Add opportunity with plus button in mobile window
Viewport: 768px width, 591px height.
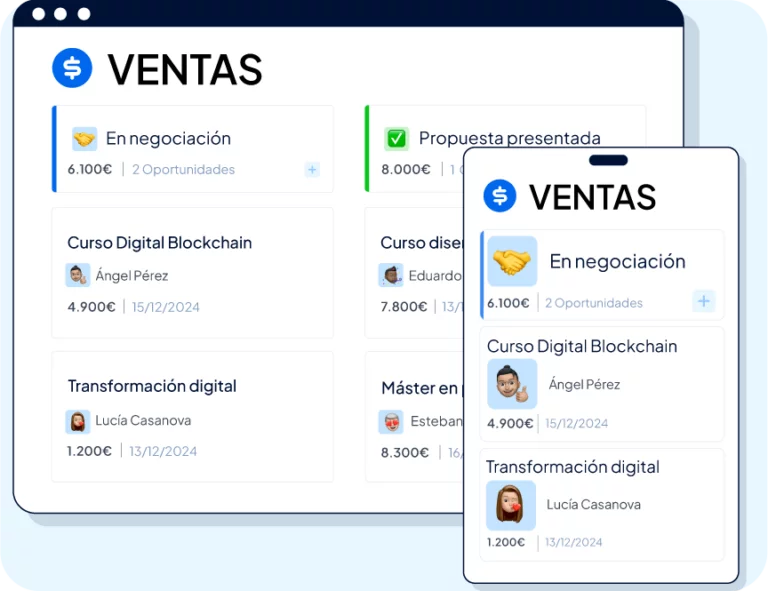point(704,301)
